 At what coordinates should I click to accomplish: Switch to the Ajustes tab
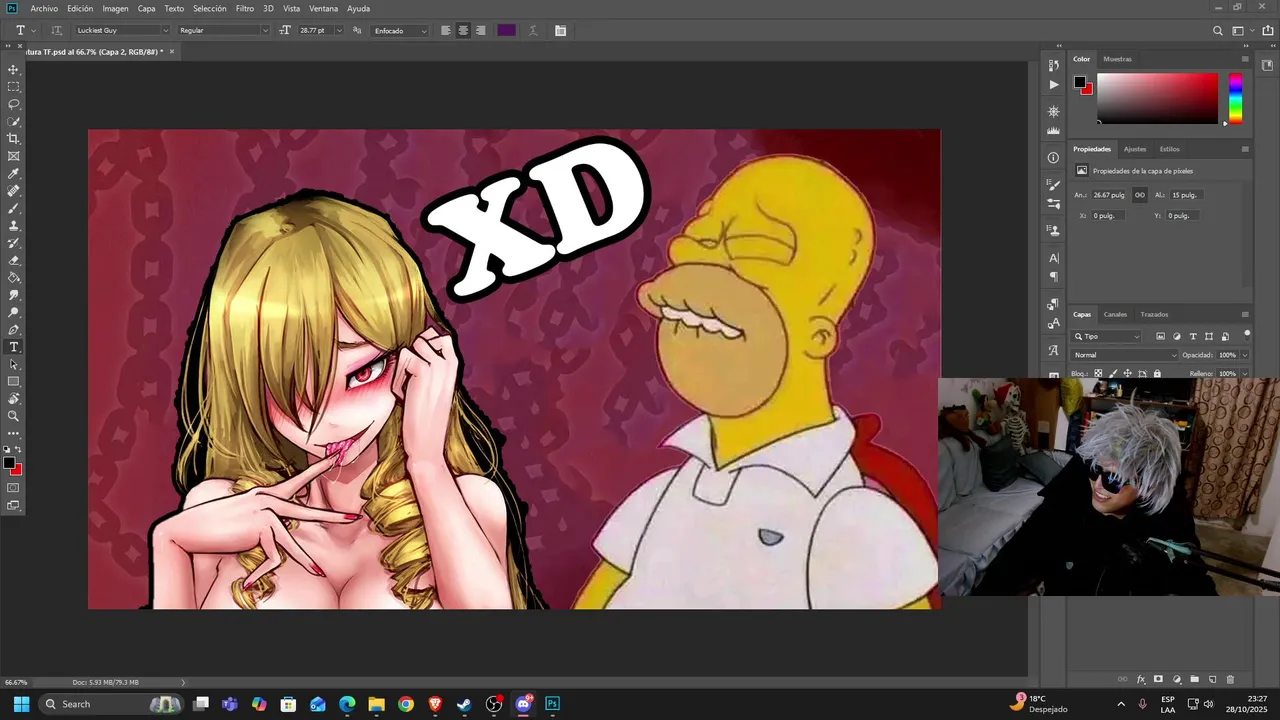pos(1135,149)
